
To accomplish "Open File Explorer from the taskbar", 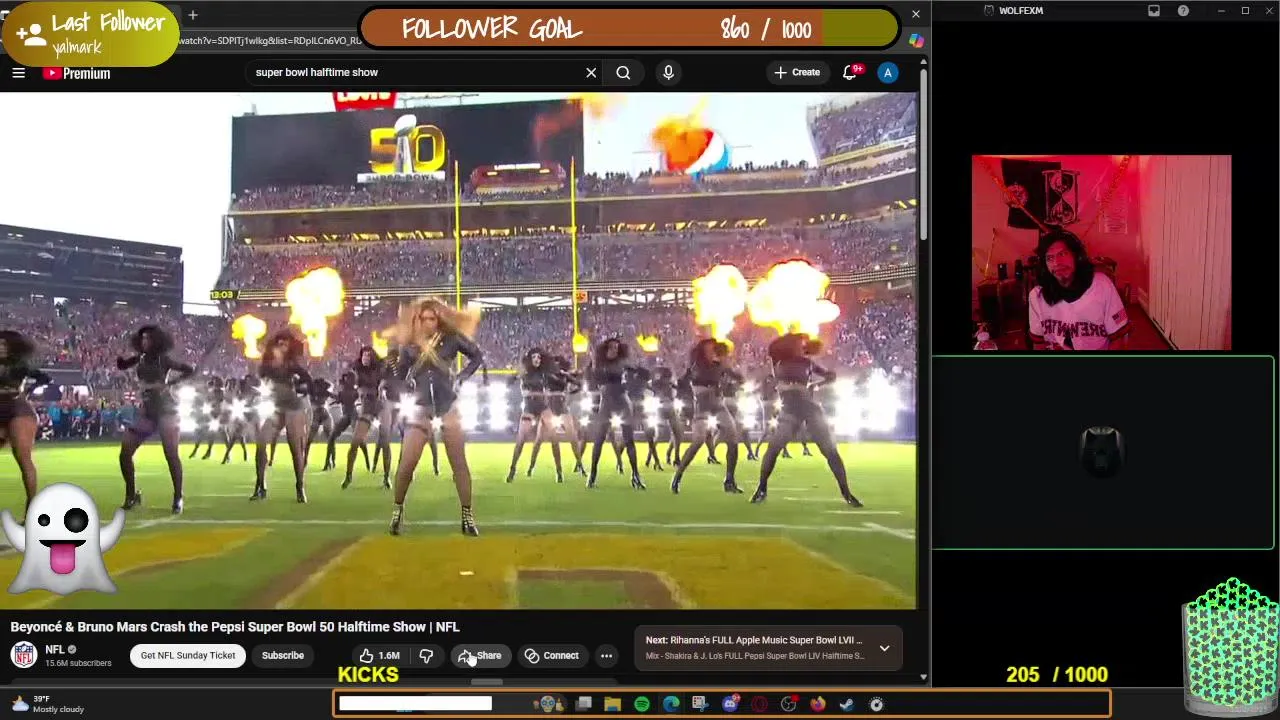I will click(612, 704).
